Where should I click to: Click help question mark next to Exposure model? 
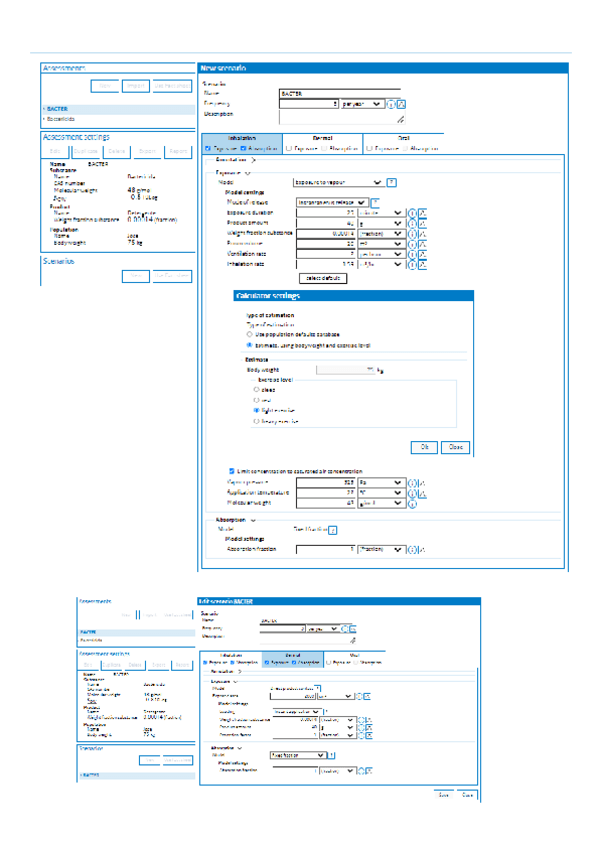tap(391, 183)
